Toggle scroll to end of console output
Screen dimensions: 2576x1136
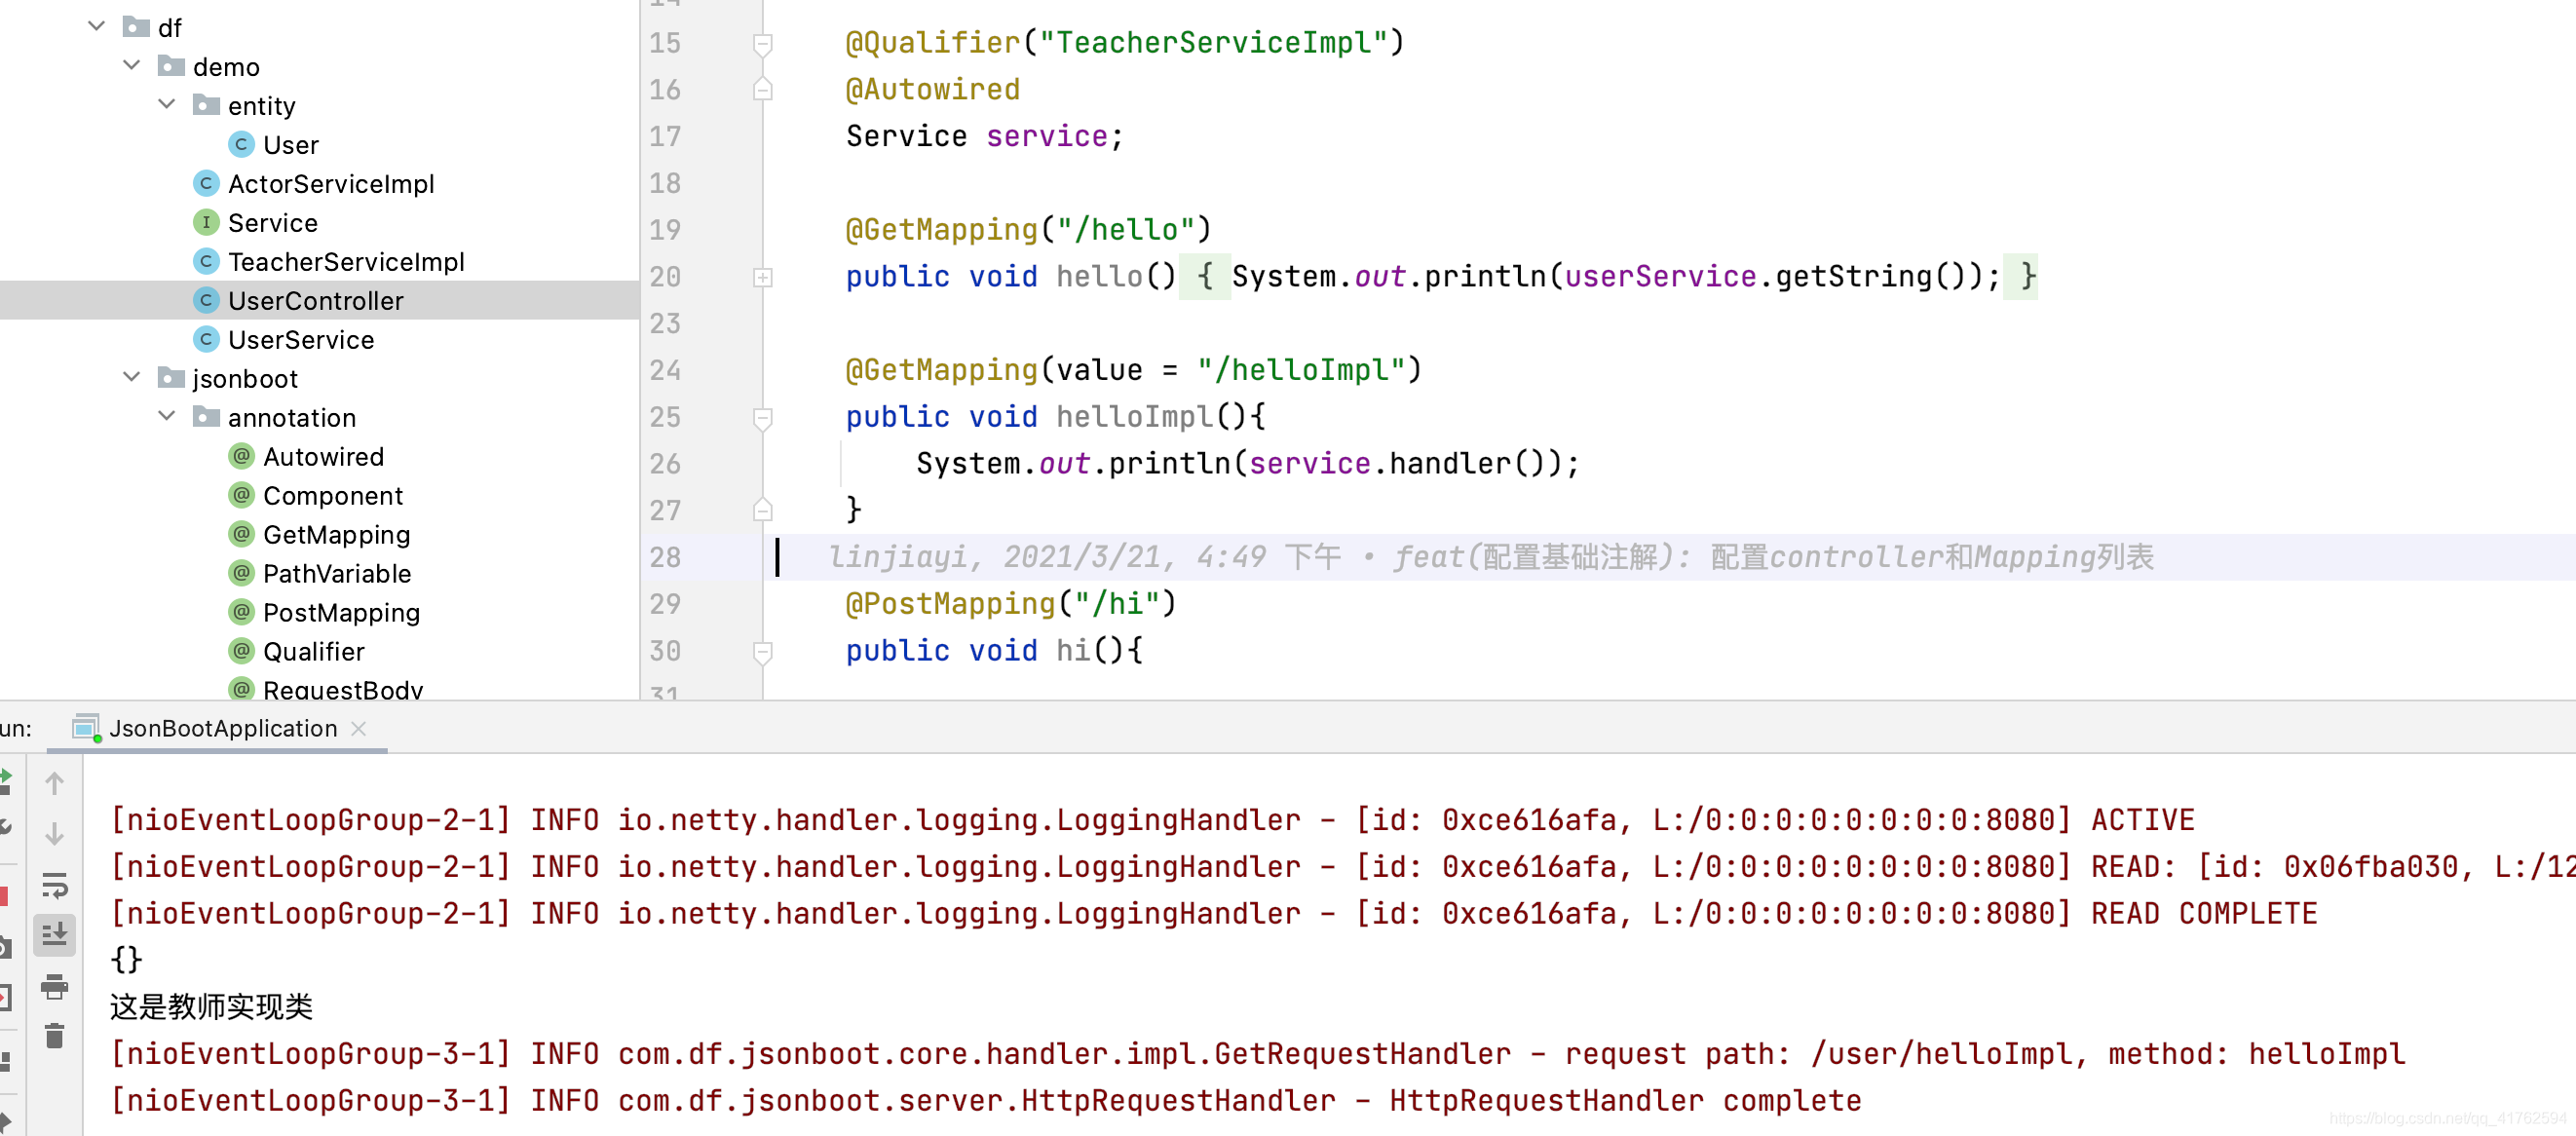[55, 935]
